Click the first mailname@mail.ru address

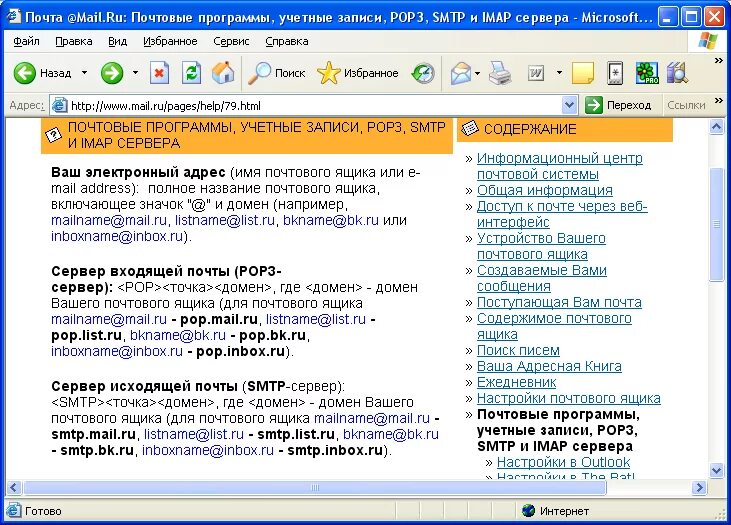tap(109, 220)
